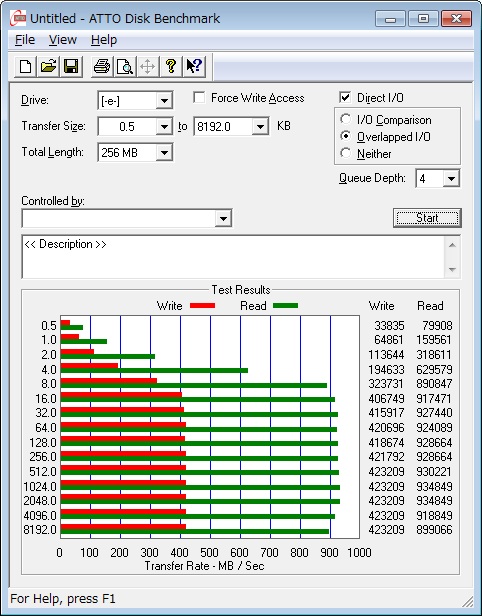
Task: Open a saved benchmark file icon
Action: tap(48, 66)
